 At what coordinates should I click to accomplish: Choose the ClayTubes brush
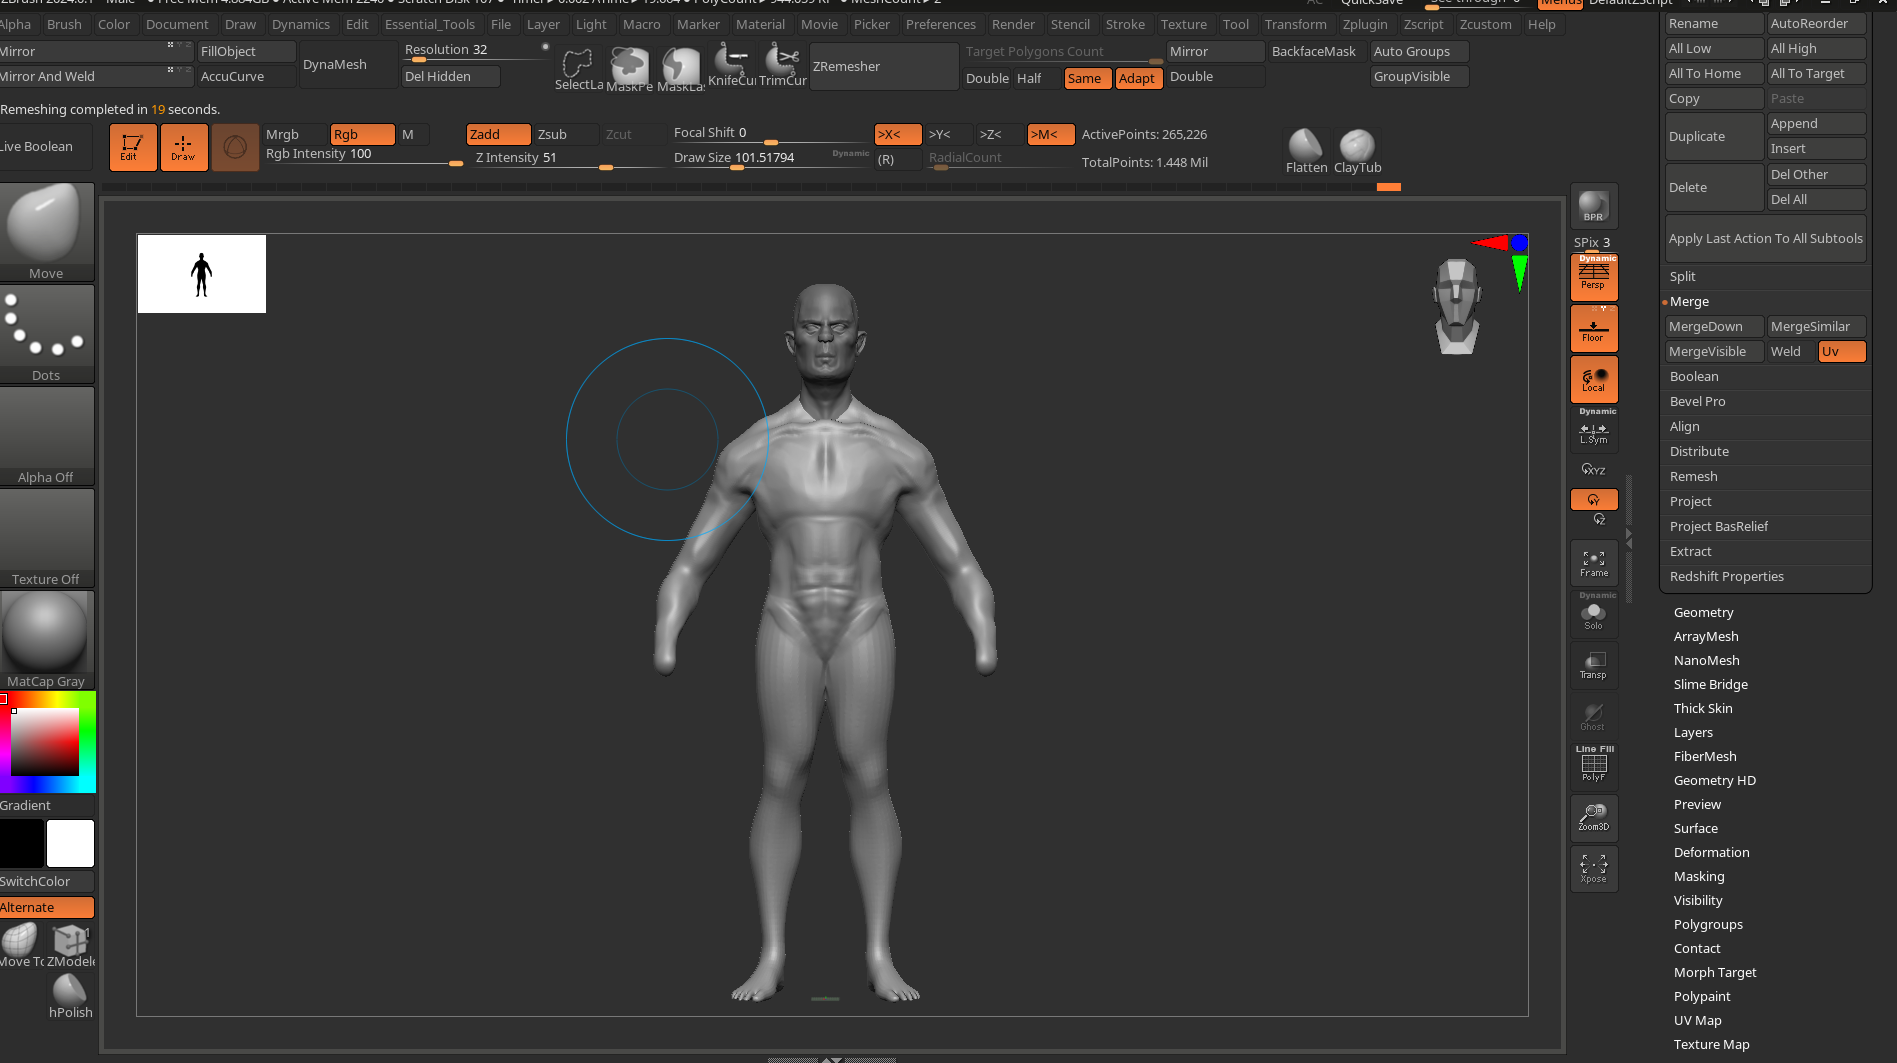point(1357,151)
